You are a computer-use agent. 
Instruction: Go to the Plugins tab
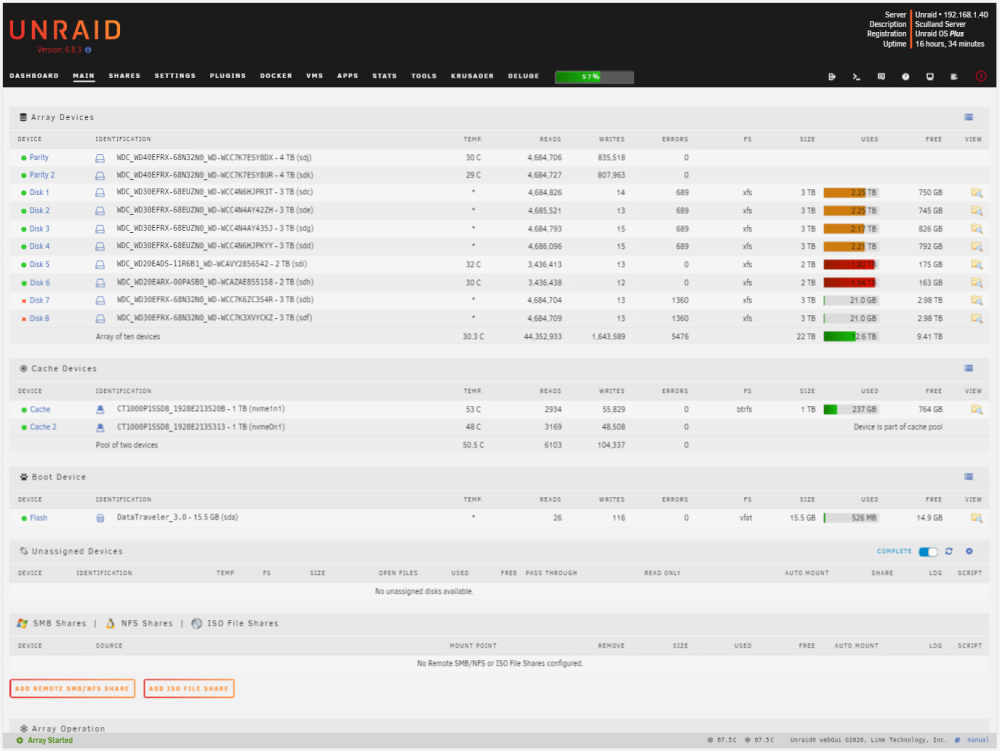[228, 76]
